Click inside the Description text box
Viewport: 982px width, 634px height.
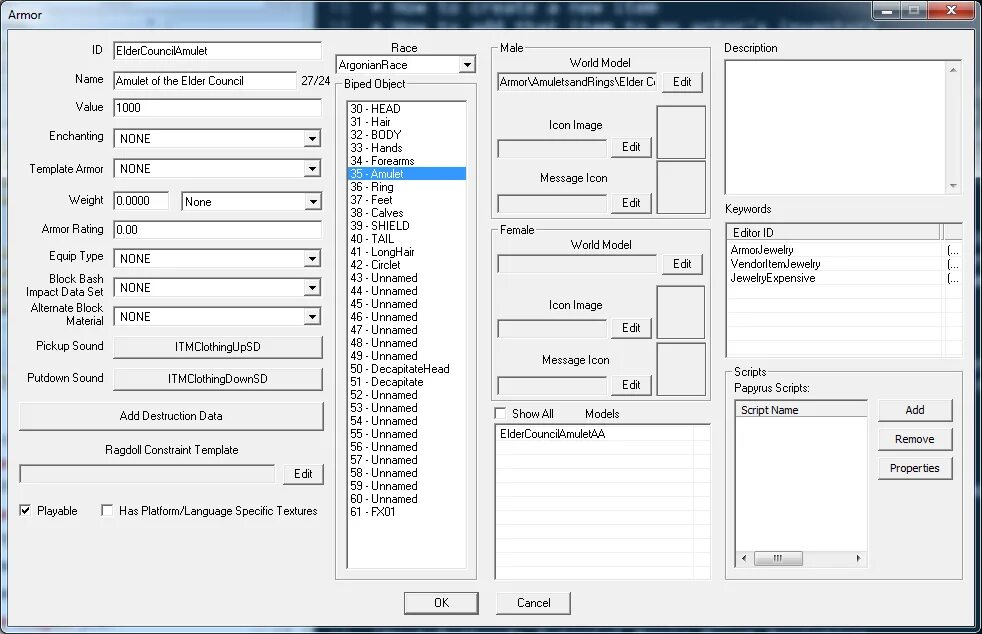836,128
